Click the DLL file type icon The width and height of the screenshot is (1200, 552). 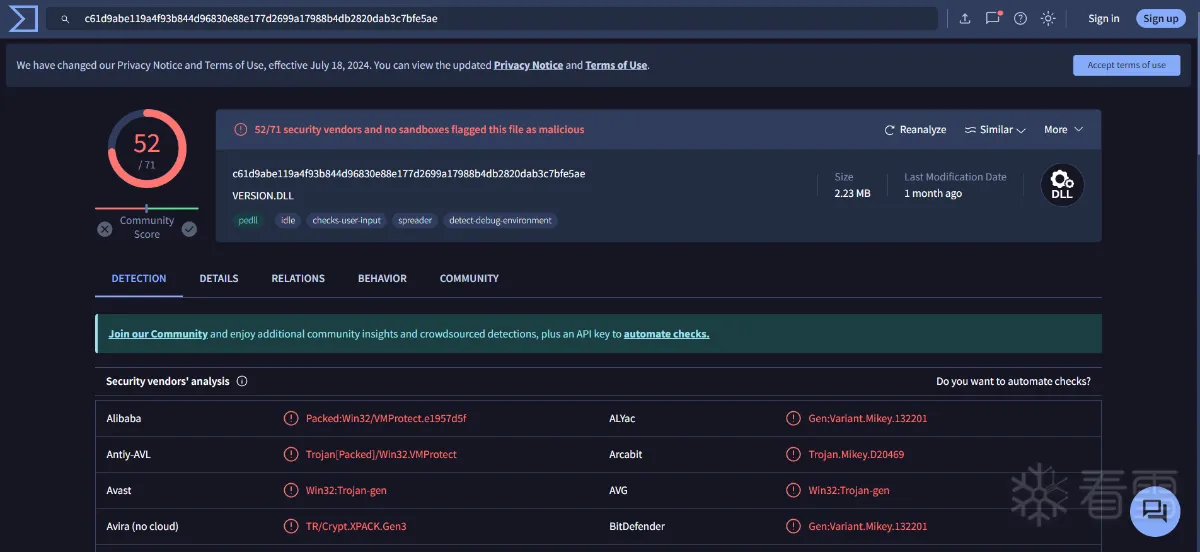point(1062,185)
